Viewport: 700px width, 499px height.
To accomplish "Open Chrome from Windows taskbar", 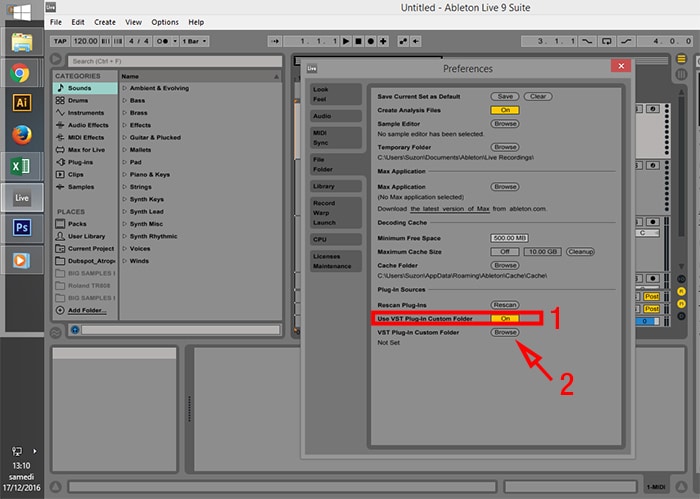I will click(x=21, y=73).
